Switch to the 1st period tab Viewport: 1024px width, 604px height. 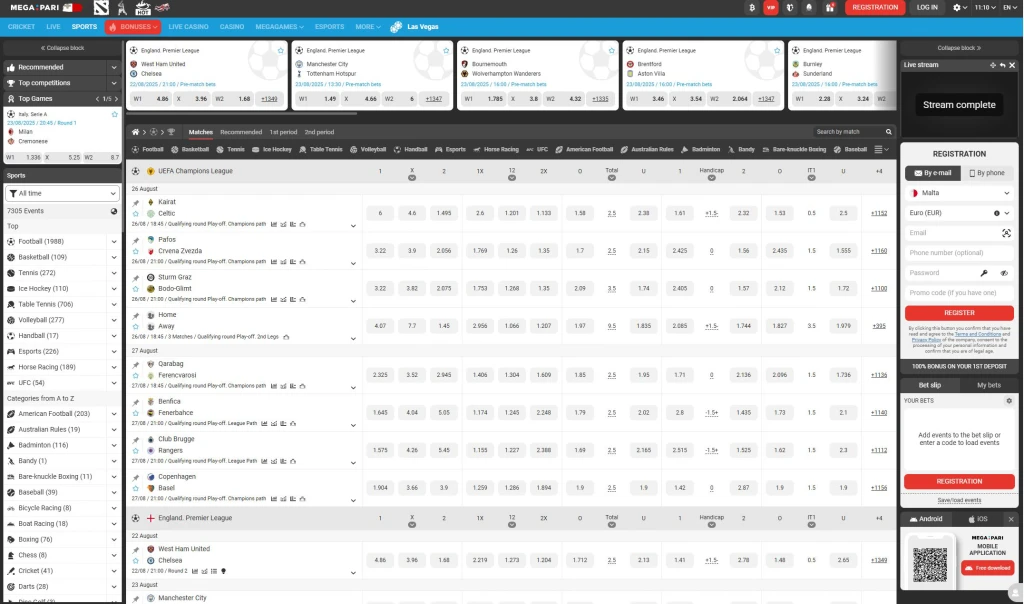283,132
